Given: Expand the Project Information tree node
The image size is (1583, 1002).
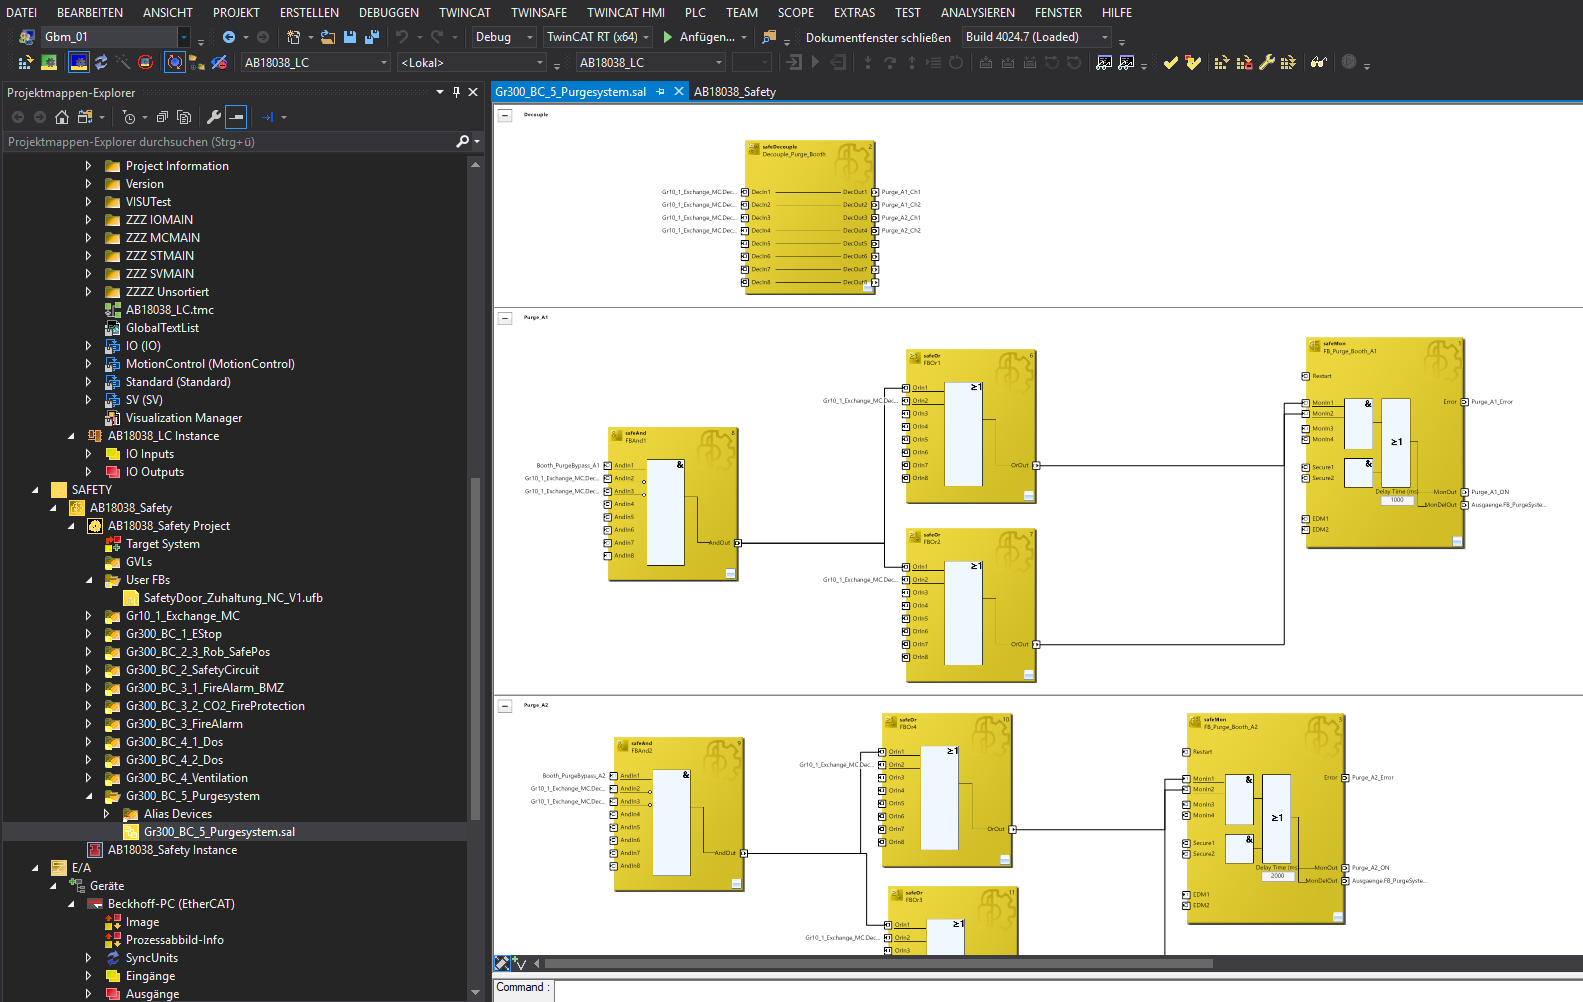Looking at the screenshot, I should pyautogui.click(x=88, y=166).
